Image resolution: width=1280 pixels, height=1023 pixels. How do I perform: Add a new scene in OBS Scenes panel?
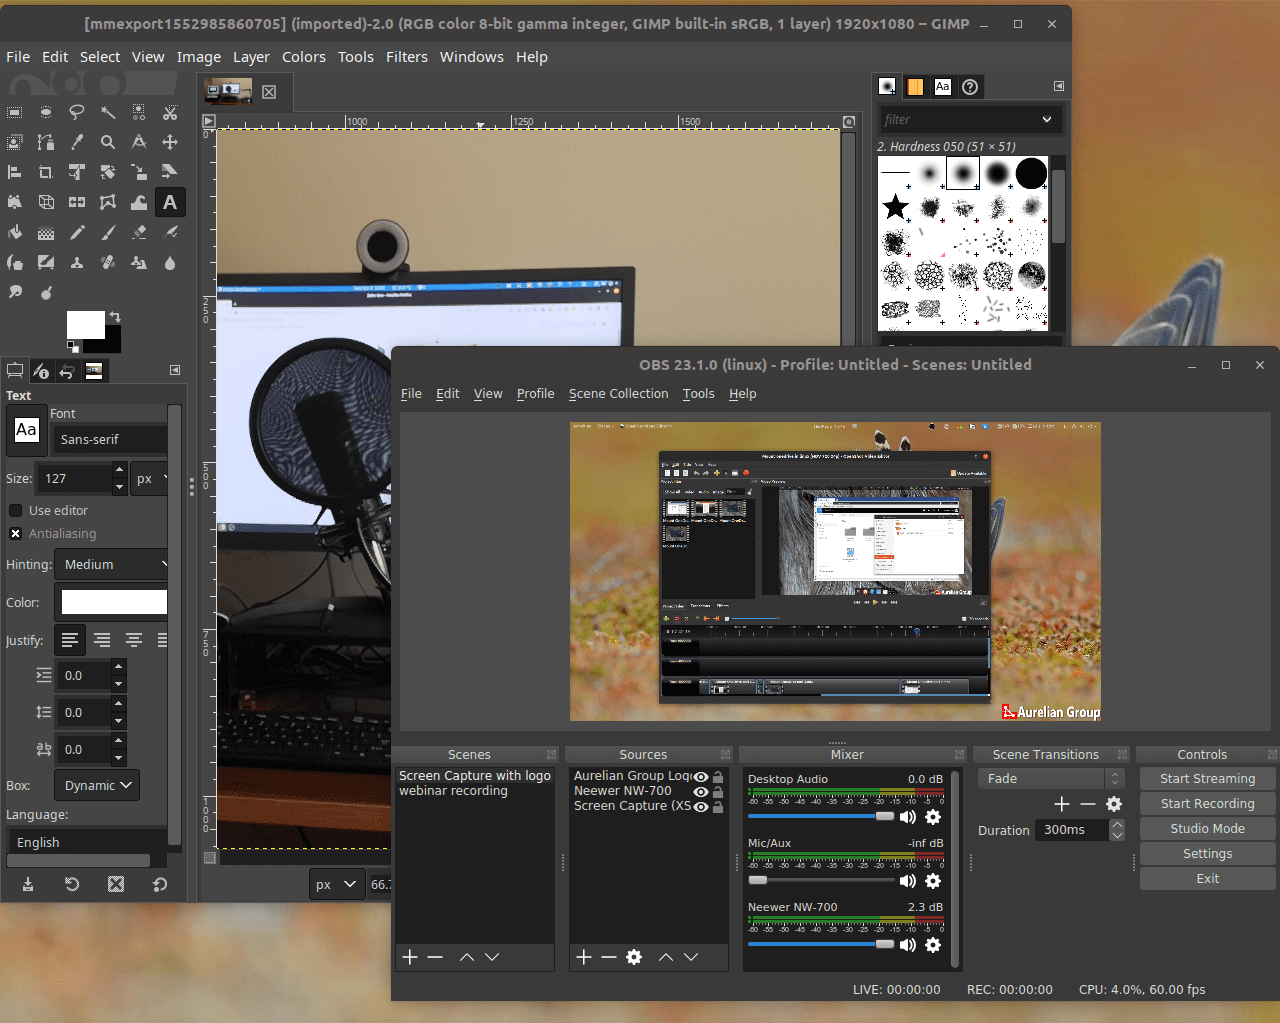point(409,957)
